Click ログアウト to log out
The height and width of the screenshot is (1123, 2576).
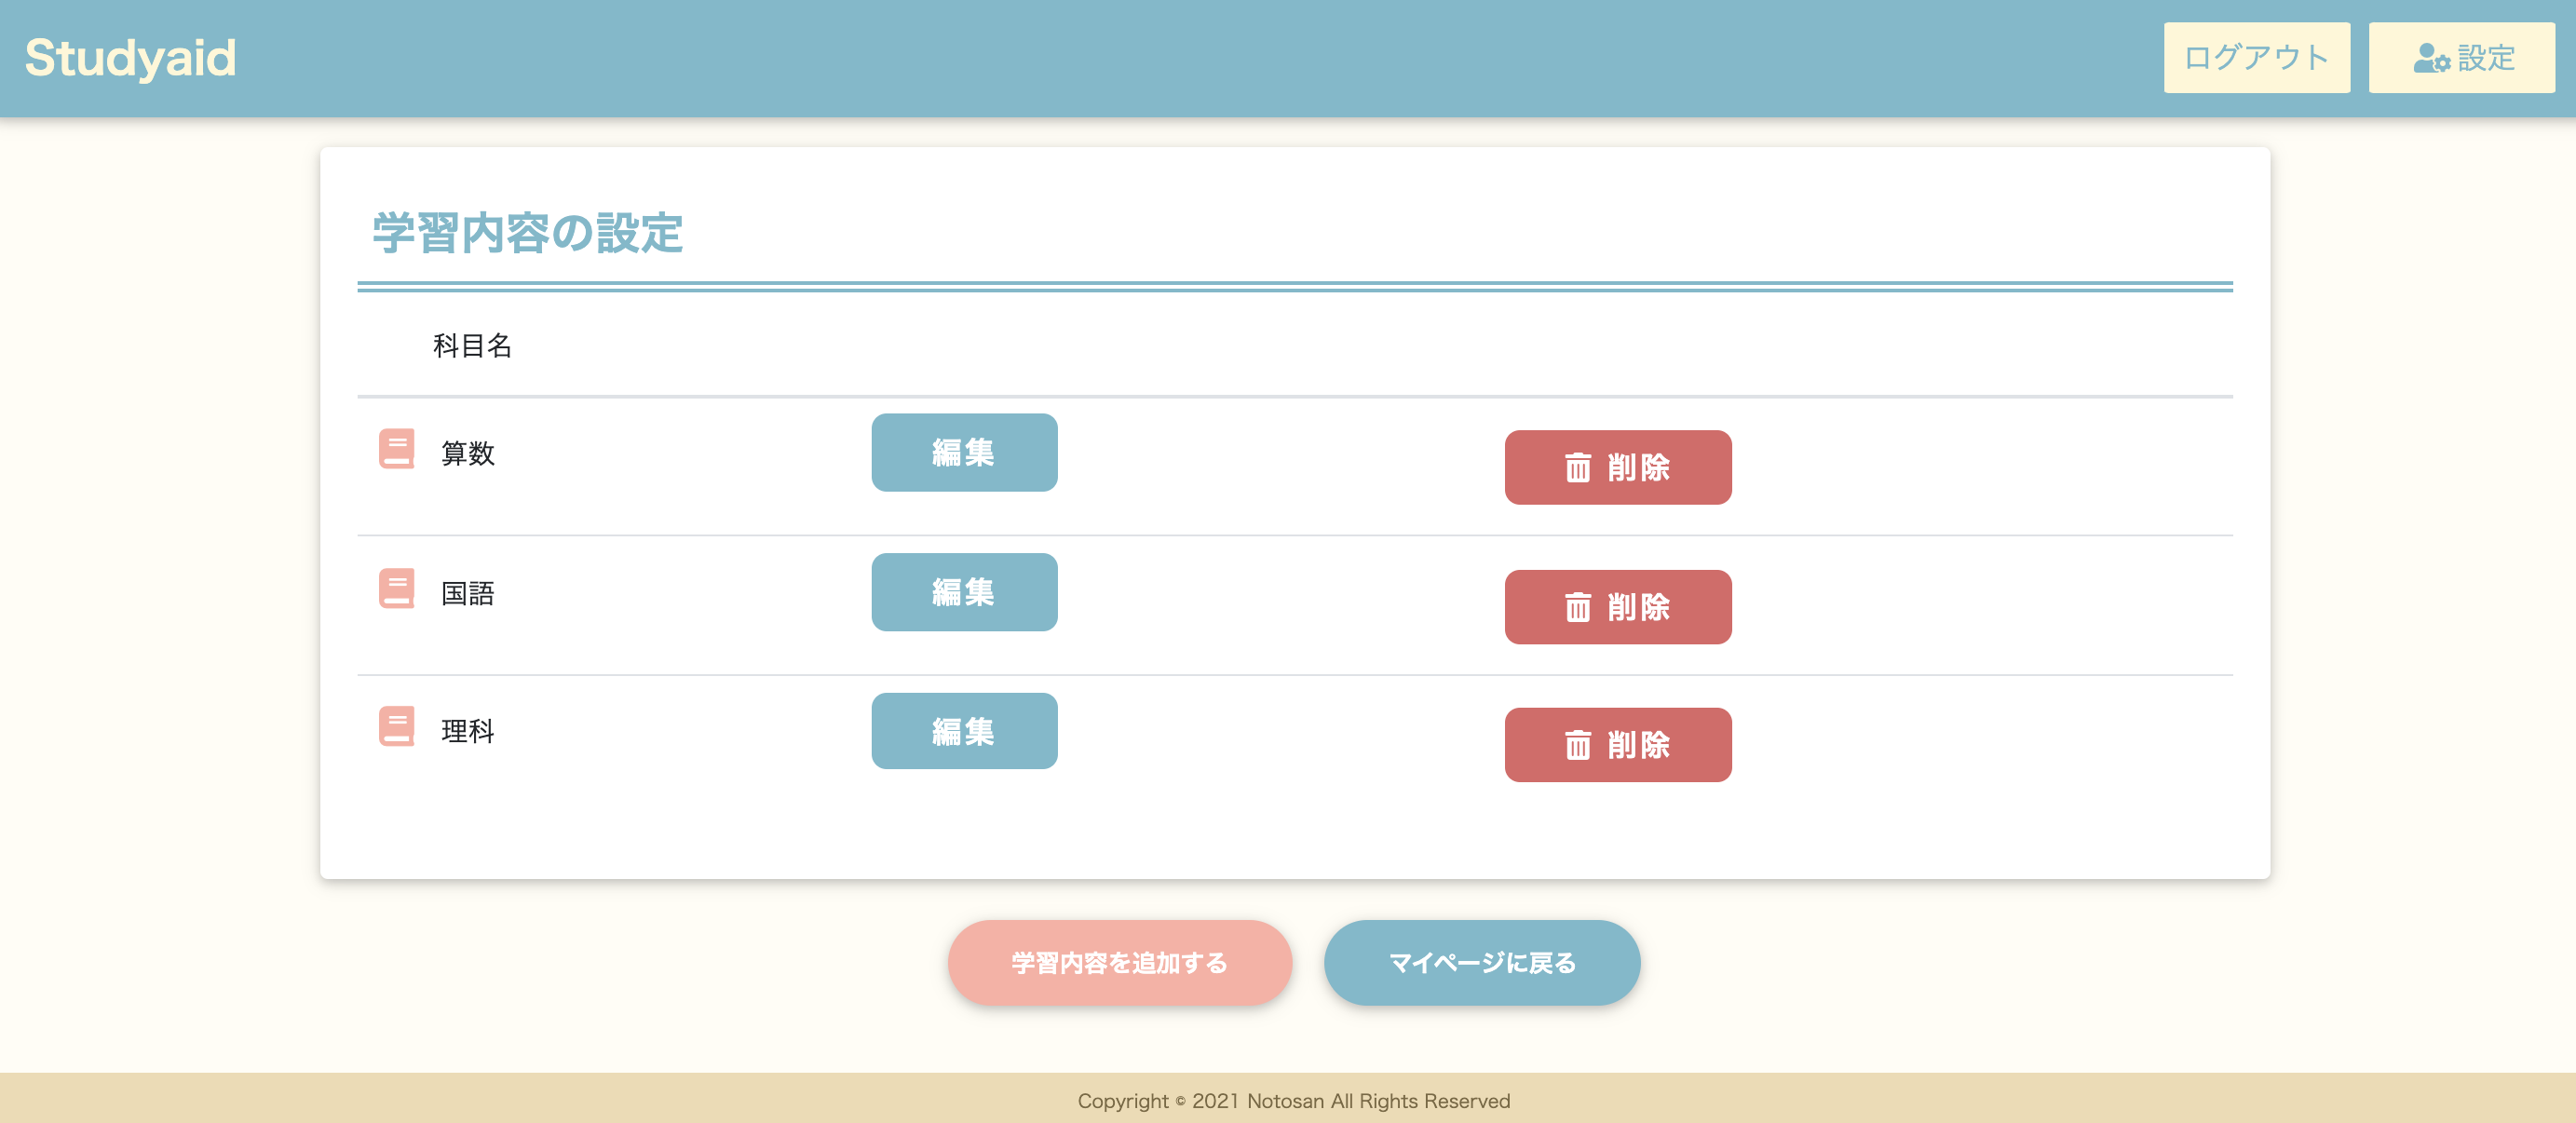click(2256, 57)
